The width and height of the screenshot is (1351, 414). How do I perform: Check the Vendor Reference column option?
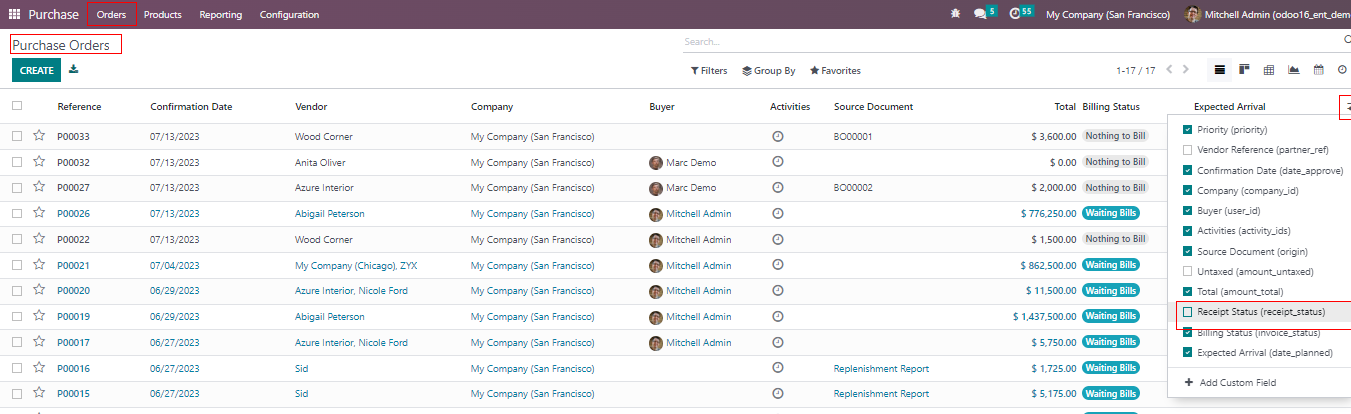pyautogui.click(x=1187, y=150)
